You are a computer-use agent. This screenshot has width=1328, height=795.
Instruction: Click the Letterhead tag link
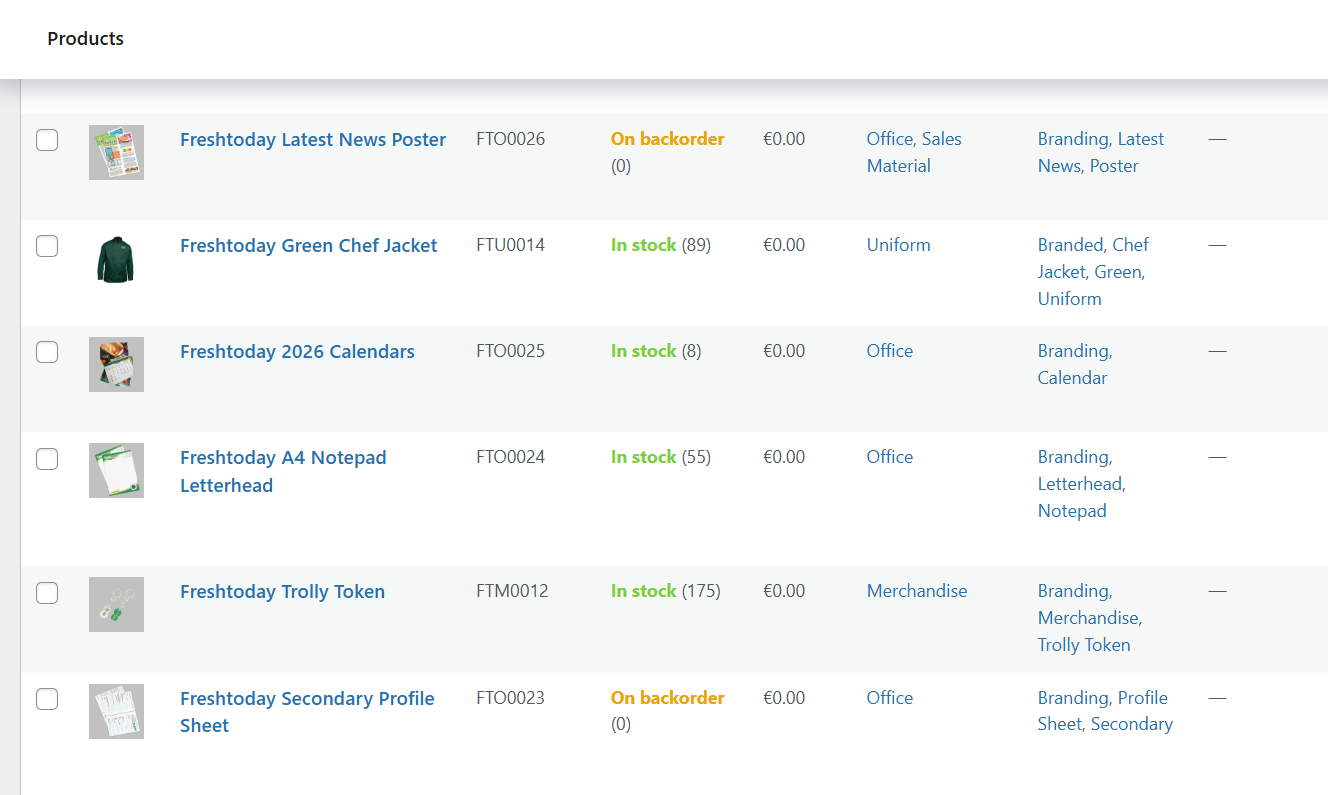(1078, 484)
